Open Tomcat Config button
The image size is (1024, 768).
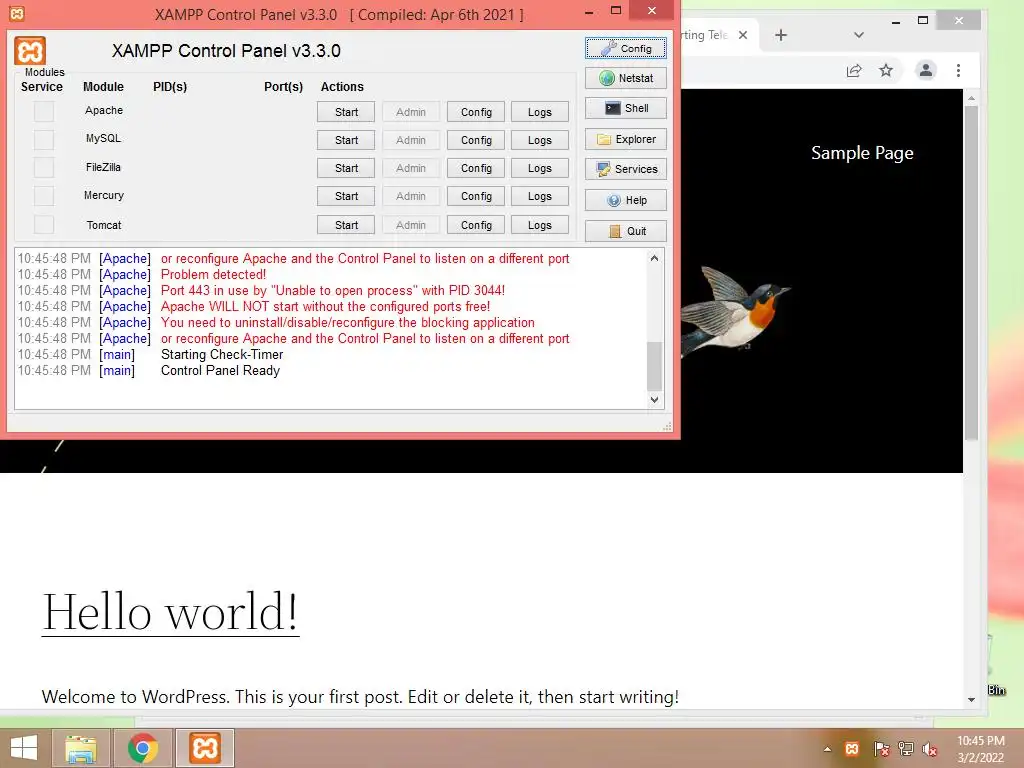point(476,225)
